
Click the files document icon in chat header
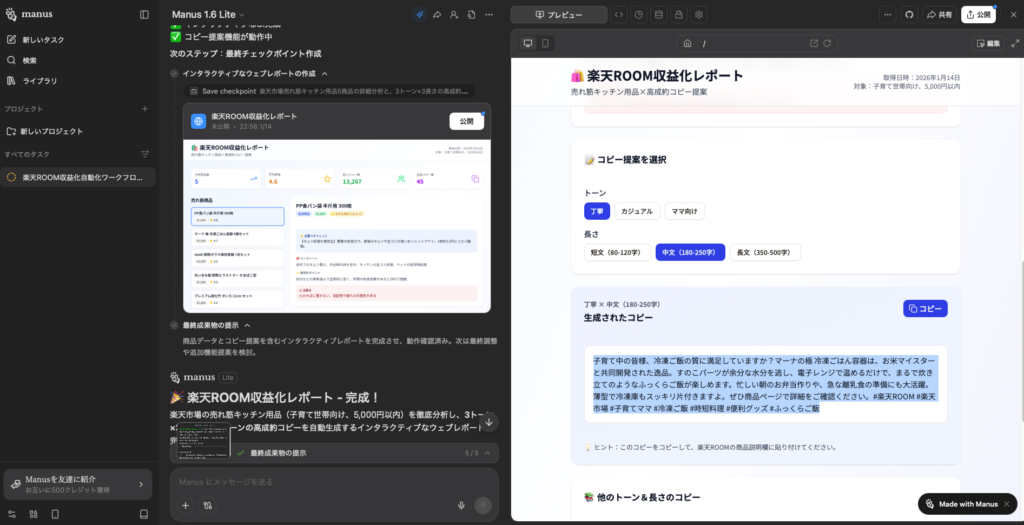(x=471, y=14)
